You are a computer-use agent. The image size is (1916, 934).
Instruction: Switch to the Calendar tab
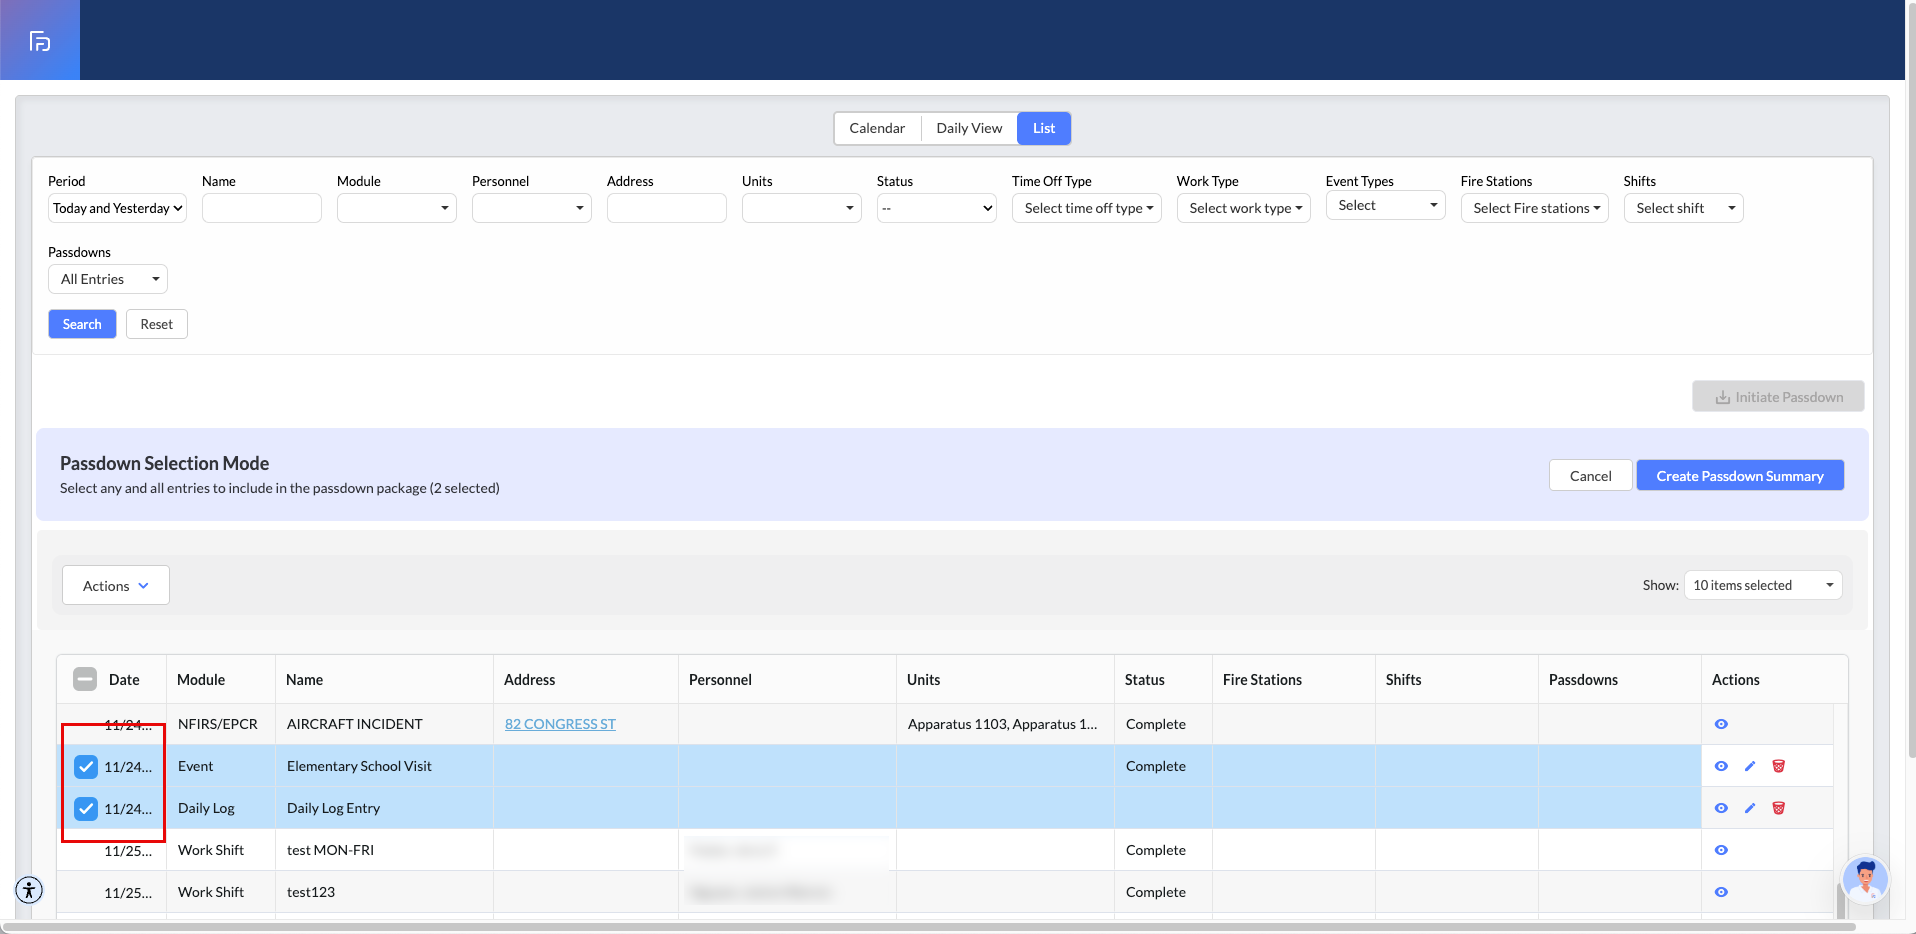[x=877, y=128]
